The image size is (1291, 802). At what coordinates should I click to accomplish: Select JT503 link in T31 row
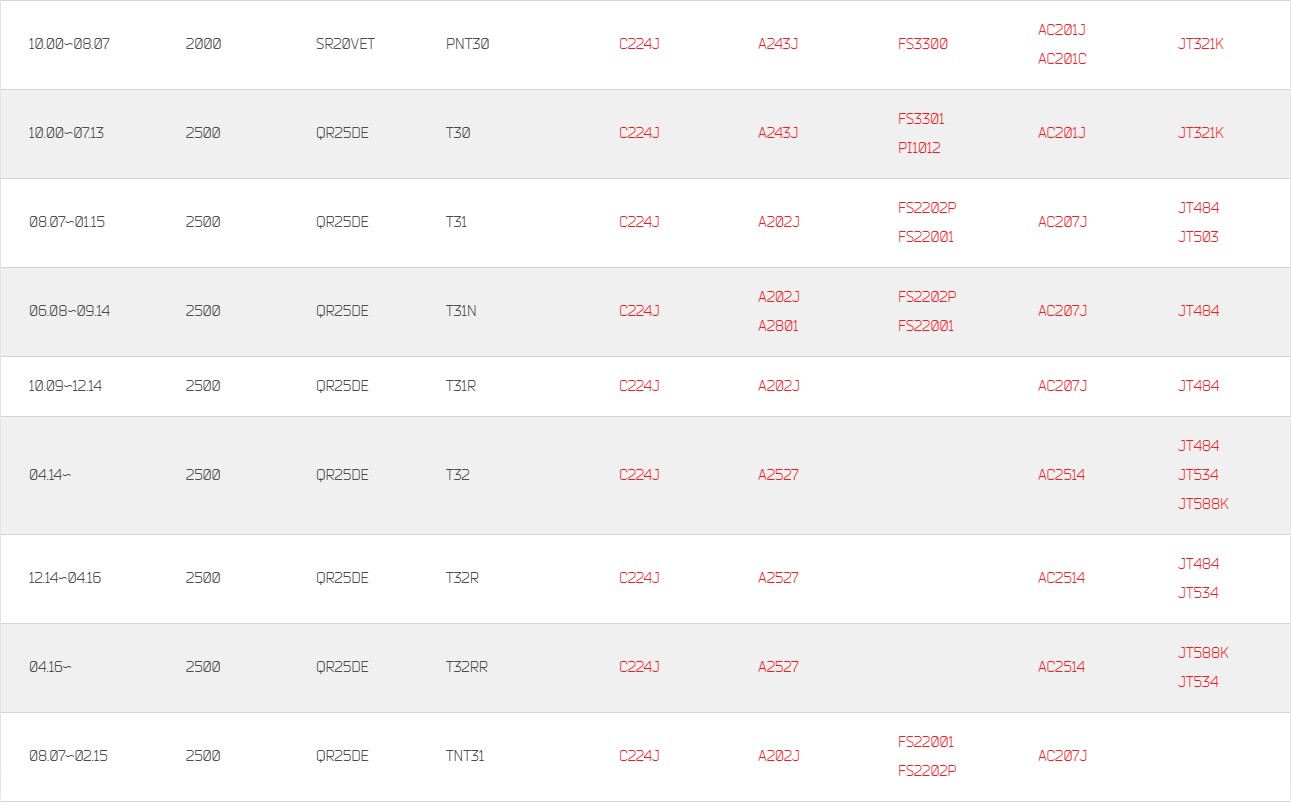pos(1198,237)
